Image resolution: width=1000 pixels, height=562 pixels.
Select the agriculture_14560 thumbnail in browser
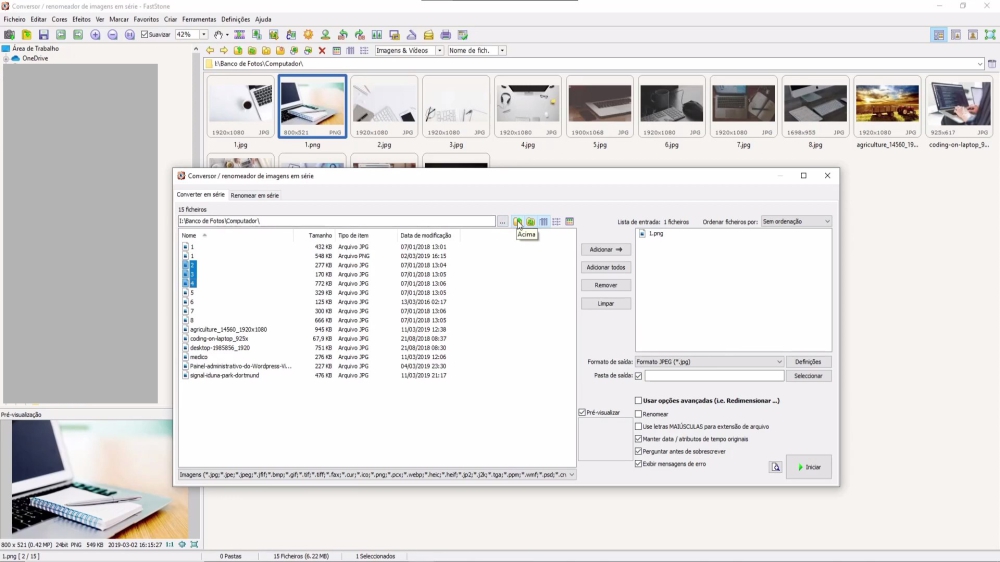tap(887, 107)
